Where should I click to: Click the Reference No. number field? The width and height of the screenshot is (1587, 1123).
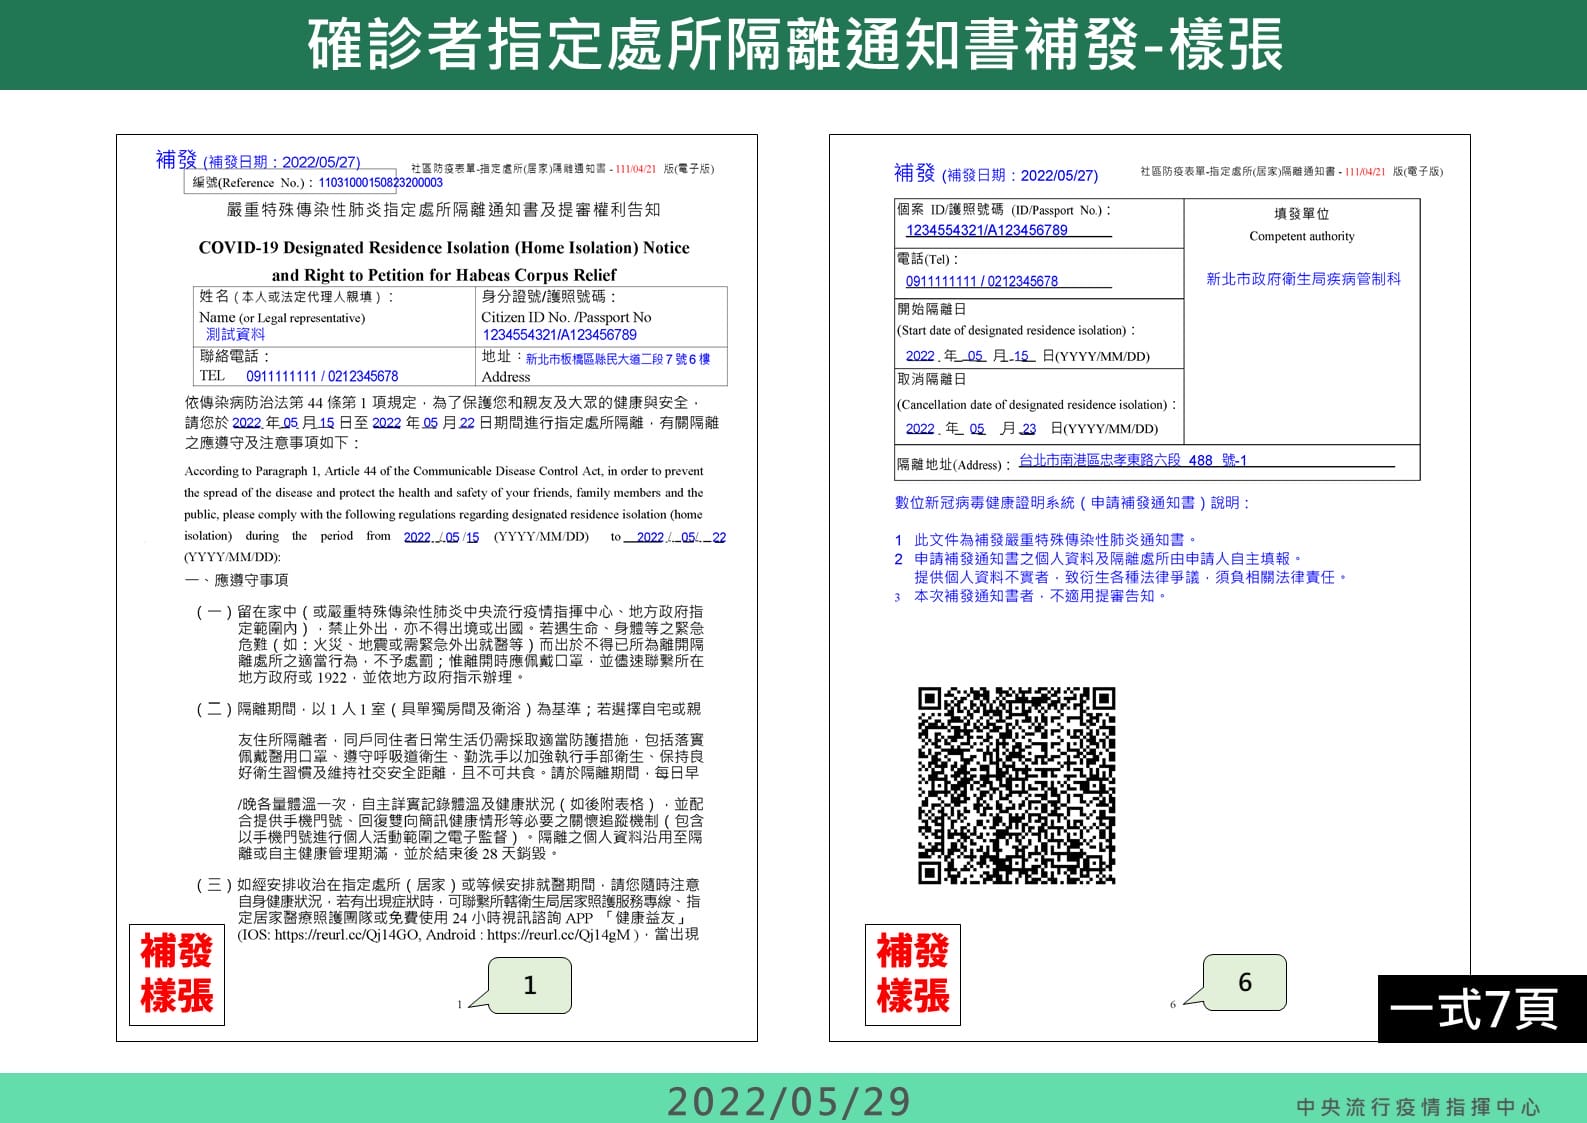[380, 183]
